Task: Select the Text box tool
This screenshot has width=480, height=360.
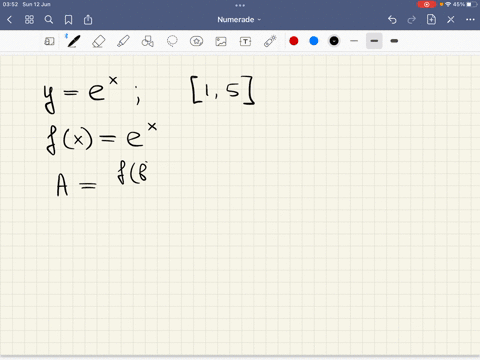Action: [x=245, y=41]
